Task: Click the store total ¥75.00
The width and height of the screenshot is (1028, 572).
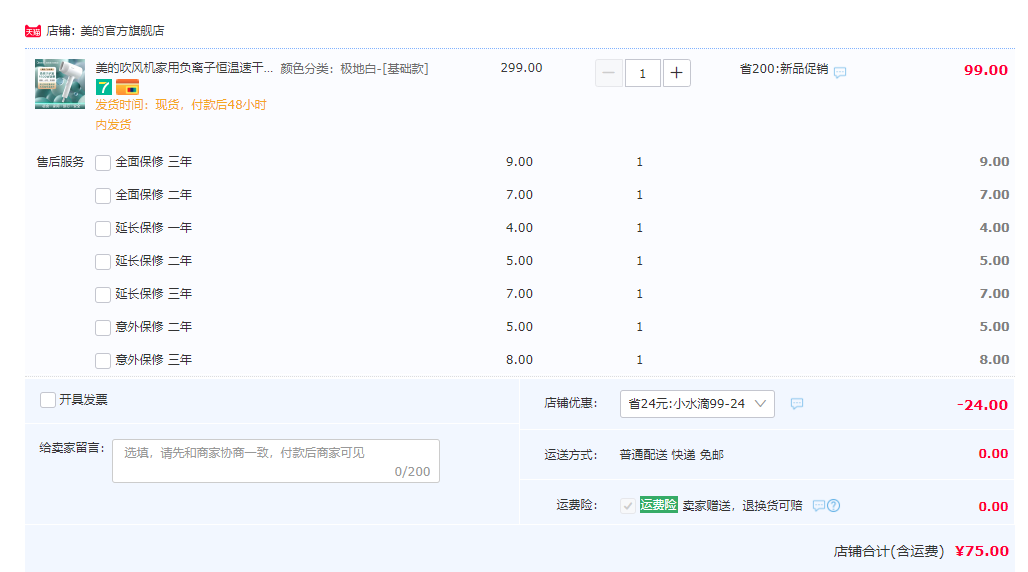Action: [981, 551]
